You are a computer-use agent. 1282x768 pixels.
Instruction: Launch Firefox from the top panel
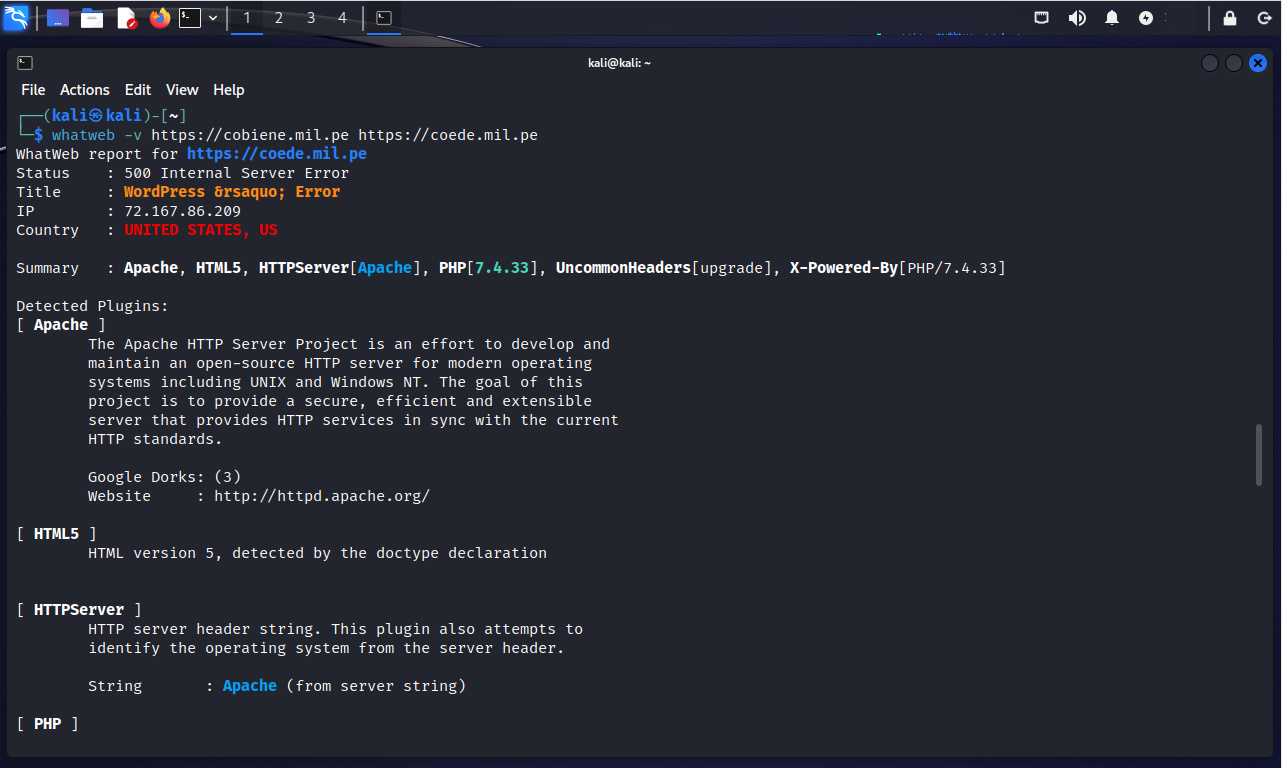click(x=160, y=18)
